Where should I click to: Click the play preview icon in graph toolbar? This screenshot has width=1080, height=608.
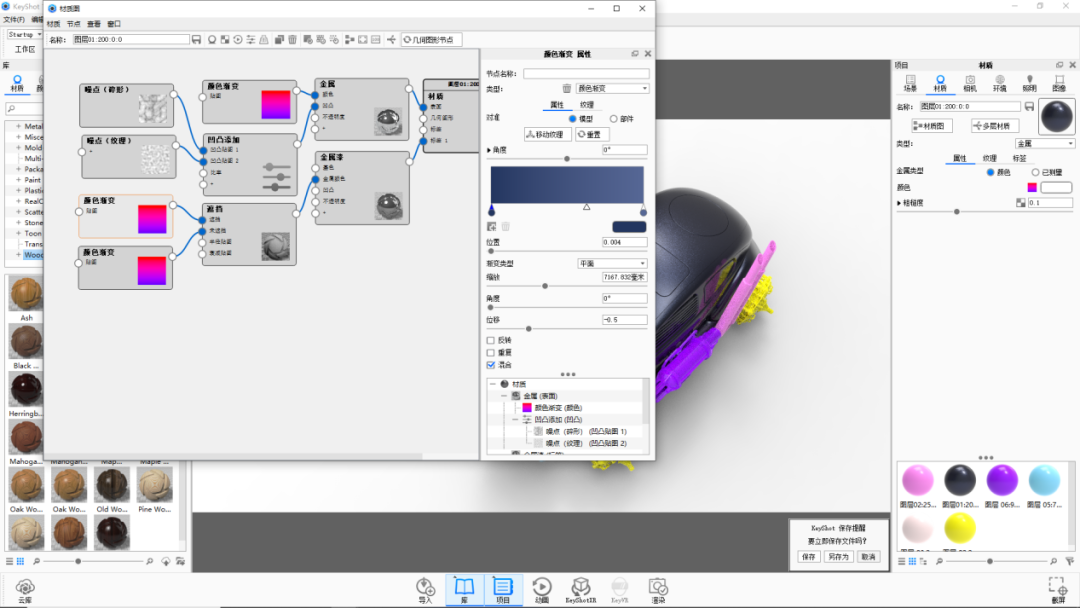click(238, 40)
